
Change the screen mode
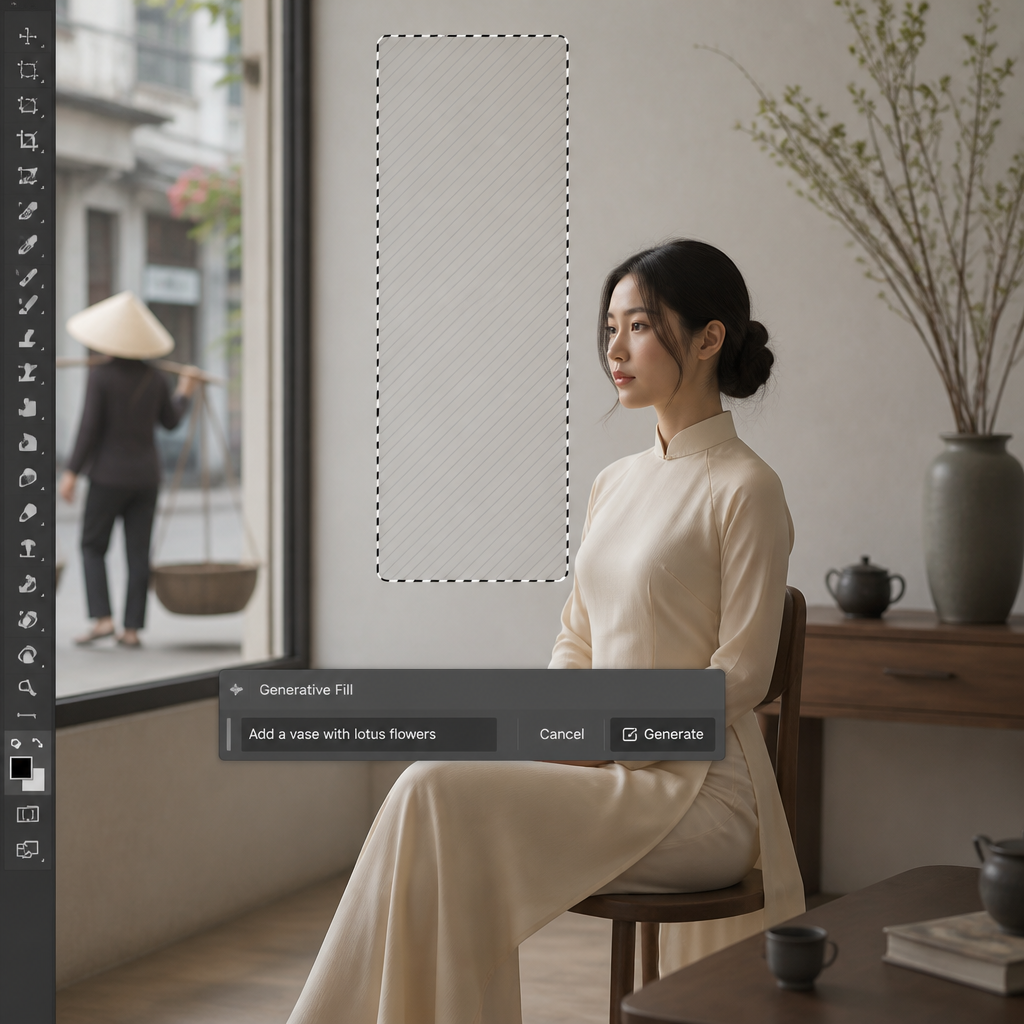tap(27, 849)
